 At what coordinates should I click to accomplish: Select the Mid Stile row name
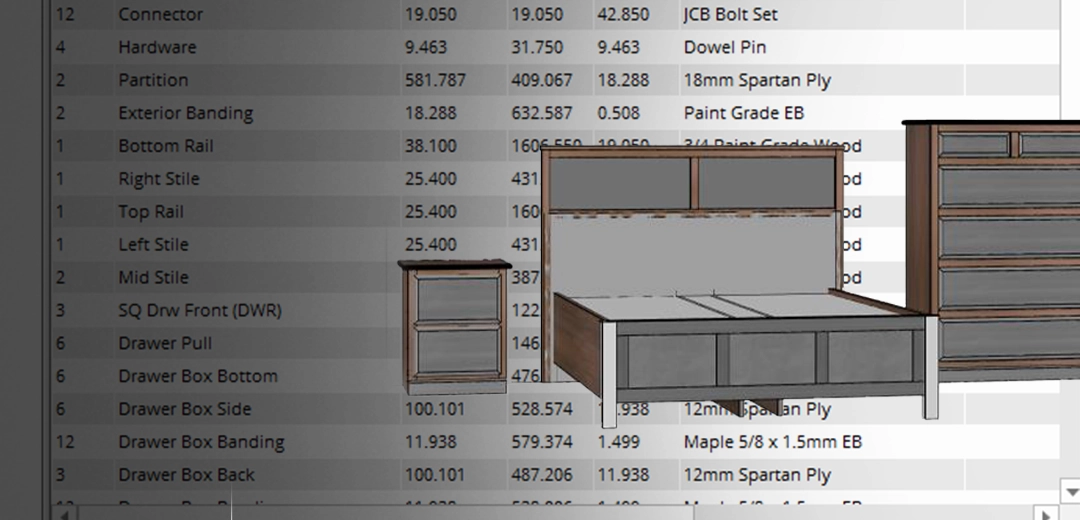pyautogui.click(x=153, y=278)
